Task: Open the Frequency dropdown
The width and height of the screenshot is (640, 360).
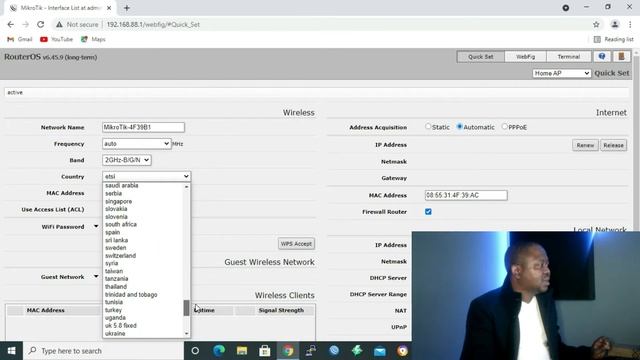Action: click(x=136, y=144)
